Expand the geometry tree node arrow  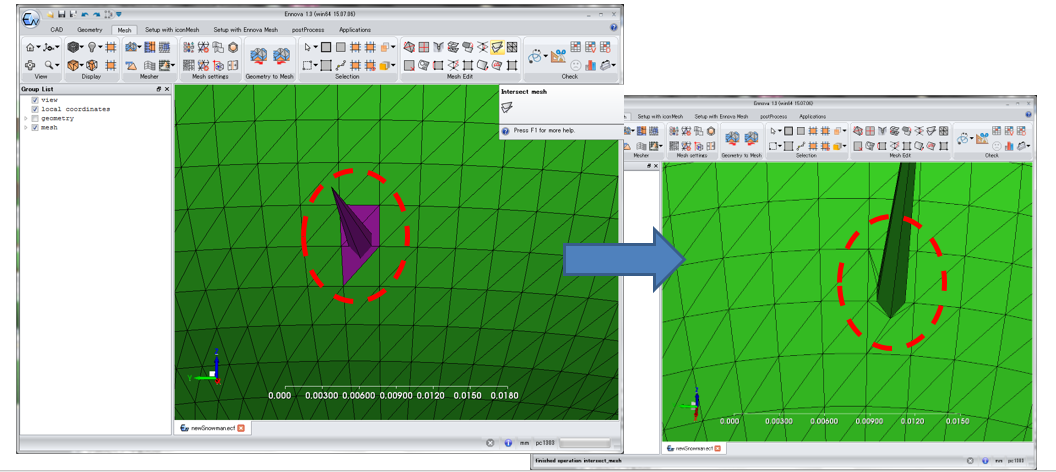pos(26,118)
